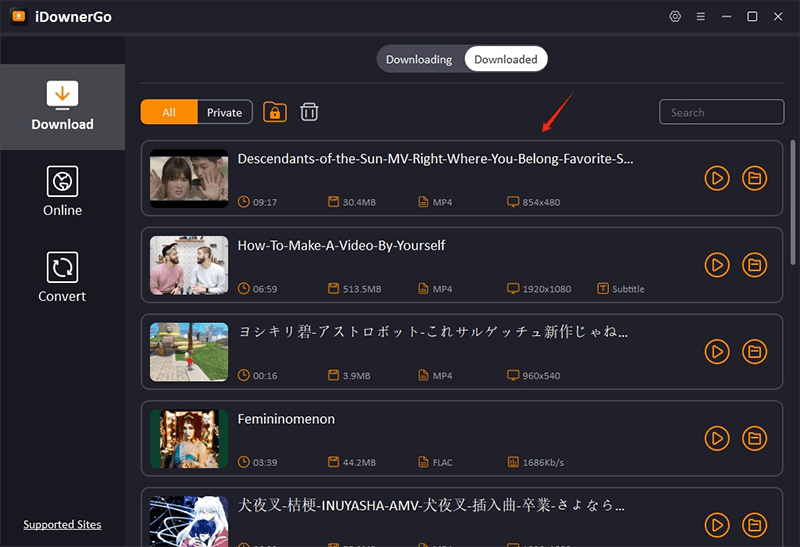The image size is (800, 547).
Task: Click the vertical list scrollbar
Action: pyautogui.click(x=792, y=203)
